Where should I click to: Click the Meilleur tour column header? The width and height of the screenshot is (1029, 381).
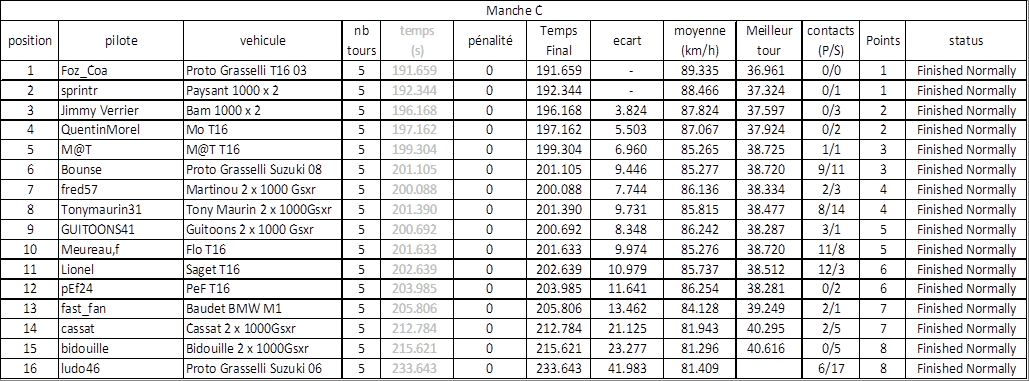click(x=769, y=41)
